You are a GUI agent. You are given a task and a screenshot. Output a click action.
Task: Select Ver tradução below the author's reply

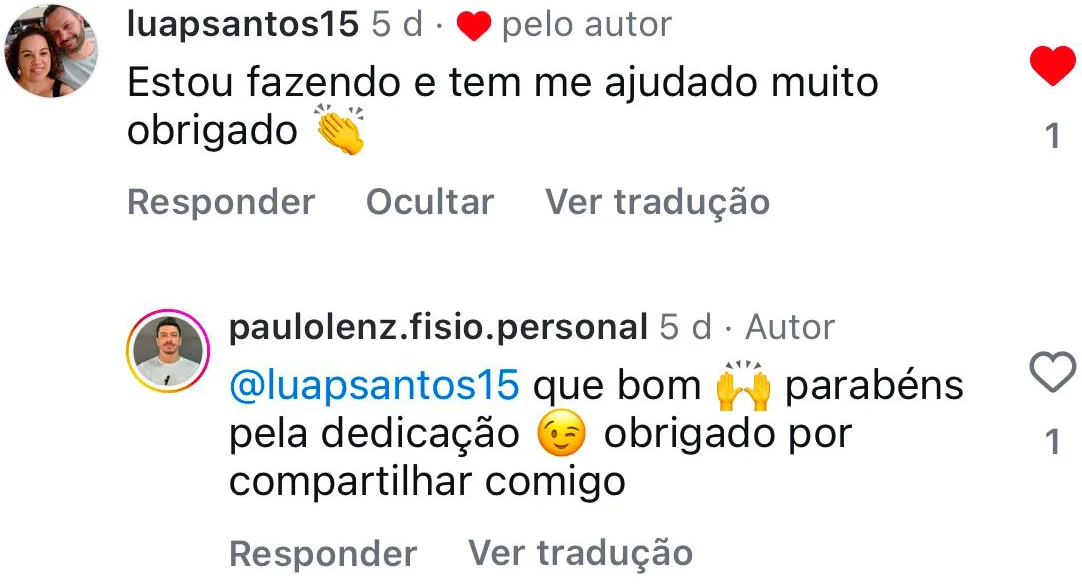[580, 554]
